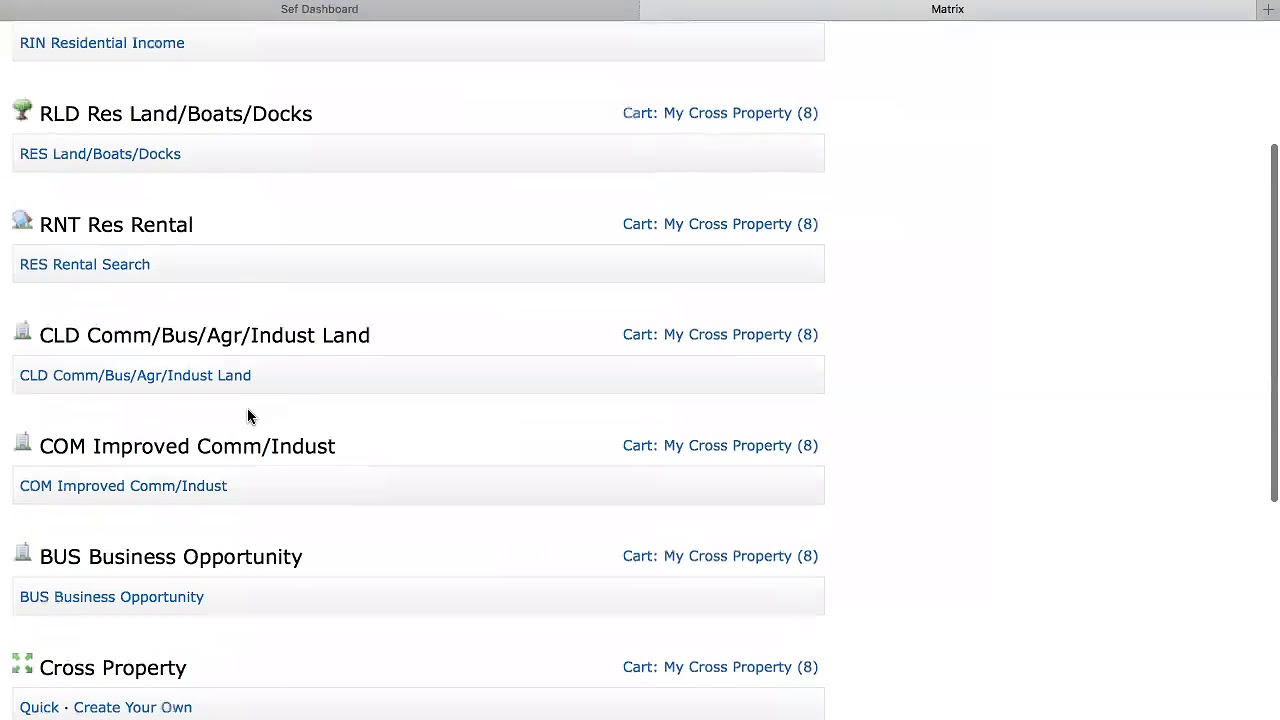Viewport: 1280px width, 720px height.
Task: Open a new browser tab with the plus icon
Action: pos(1268,9)
